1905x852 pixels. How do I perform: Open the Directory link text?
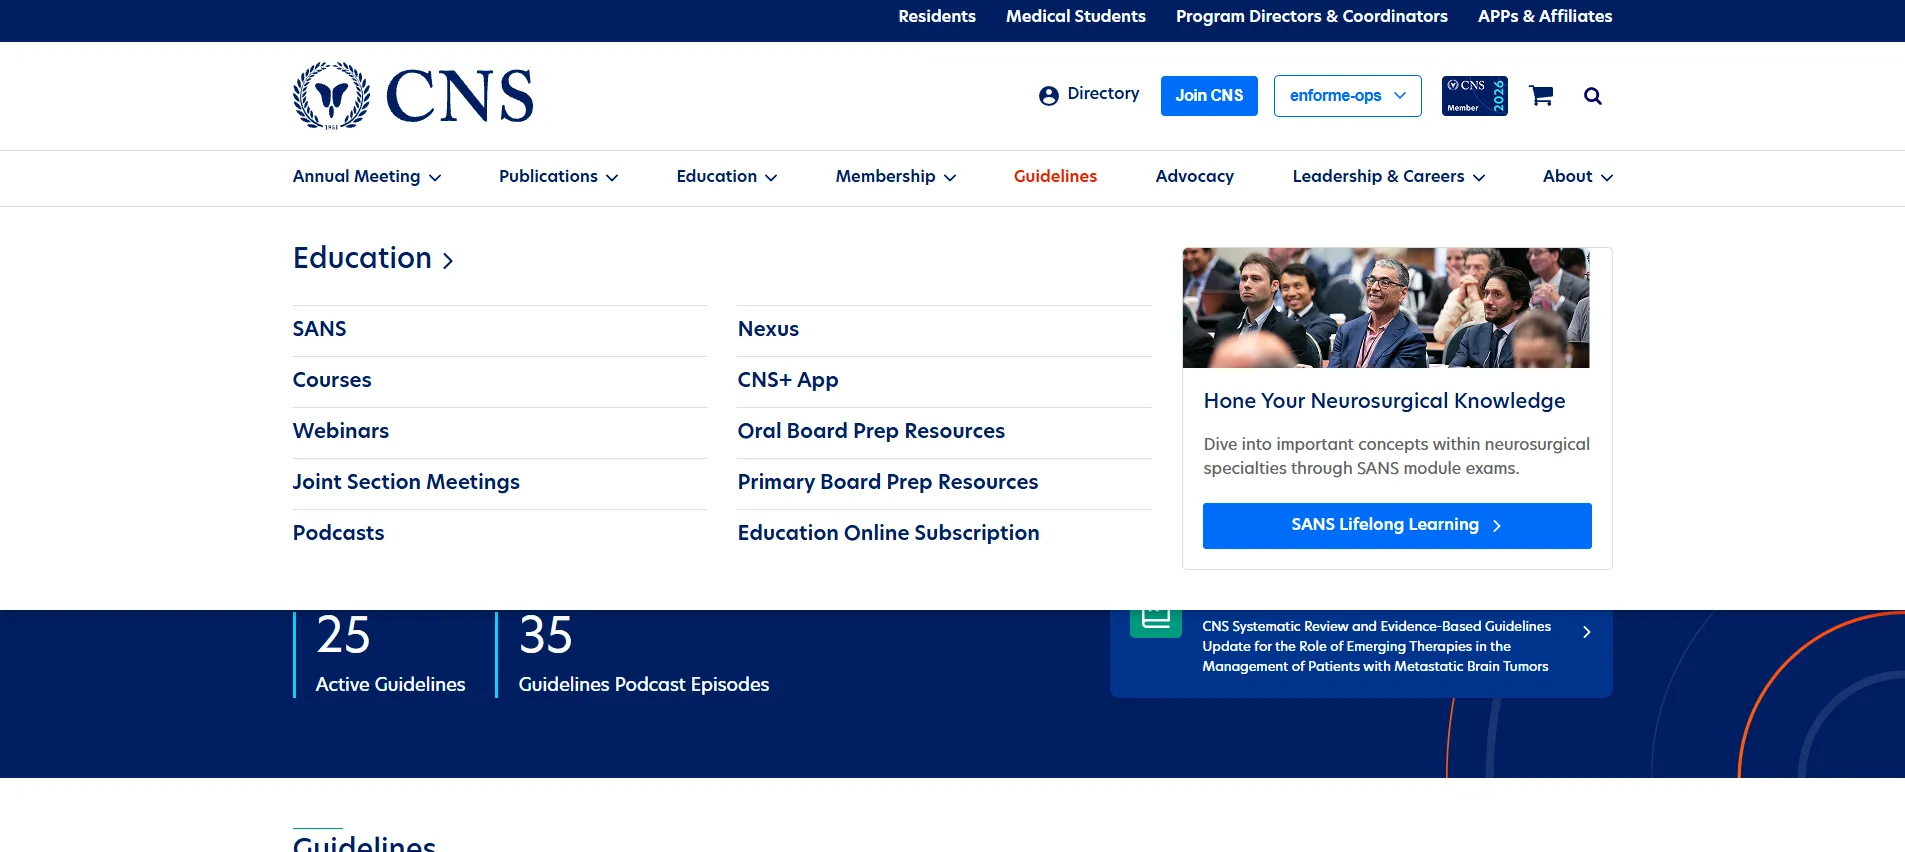pyautogui.click(x=1103, y=94)
